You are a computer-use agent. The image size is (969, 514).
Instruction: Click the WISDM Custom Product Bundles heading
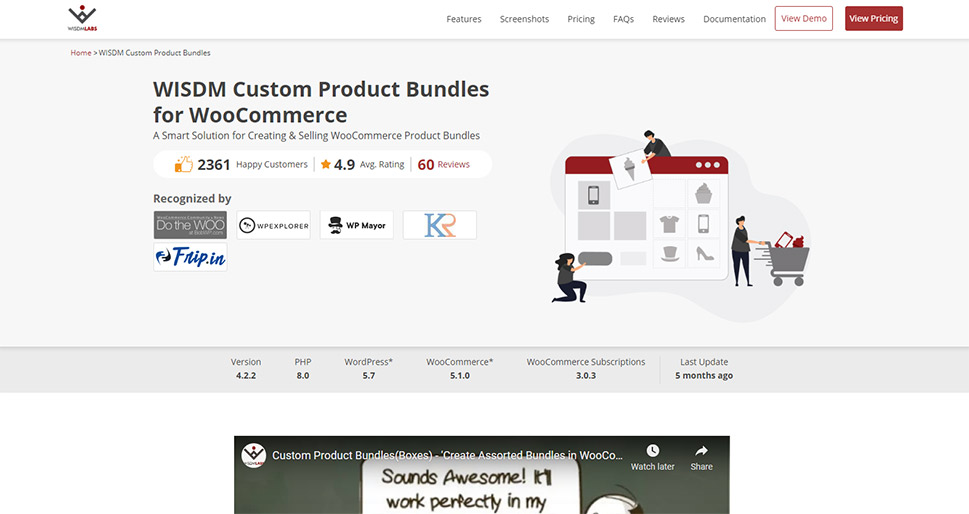[x=321, y=102]
